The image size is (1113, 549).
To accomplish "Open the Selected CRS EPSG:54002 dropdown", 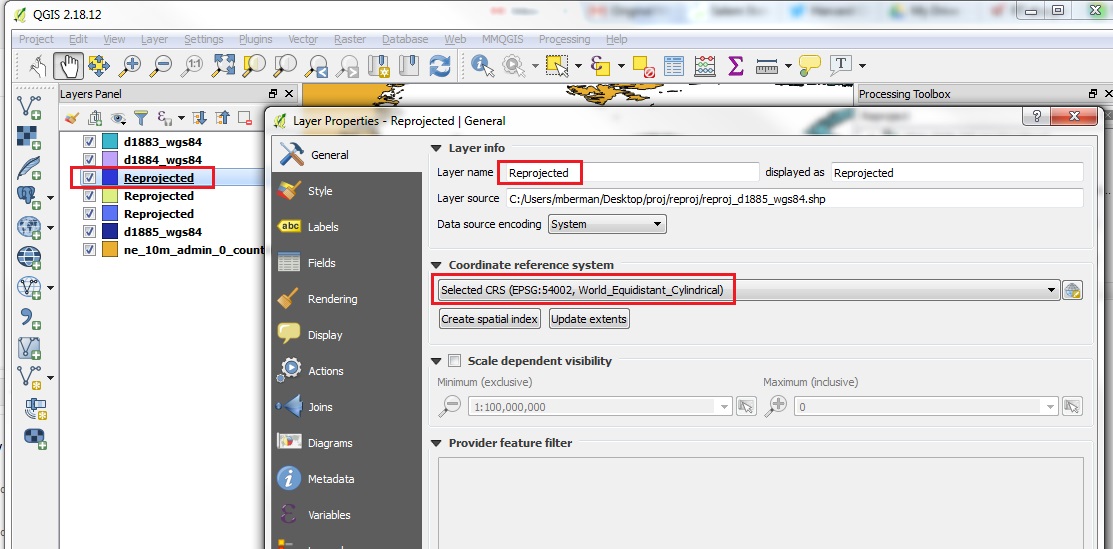I will [x=747, y=290].
